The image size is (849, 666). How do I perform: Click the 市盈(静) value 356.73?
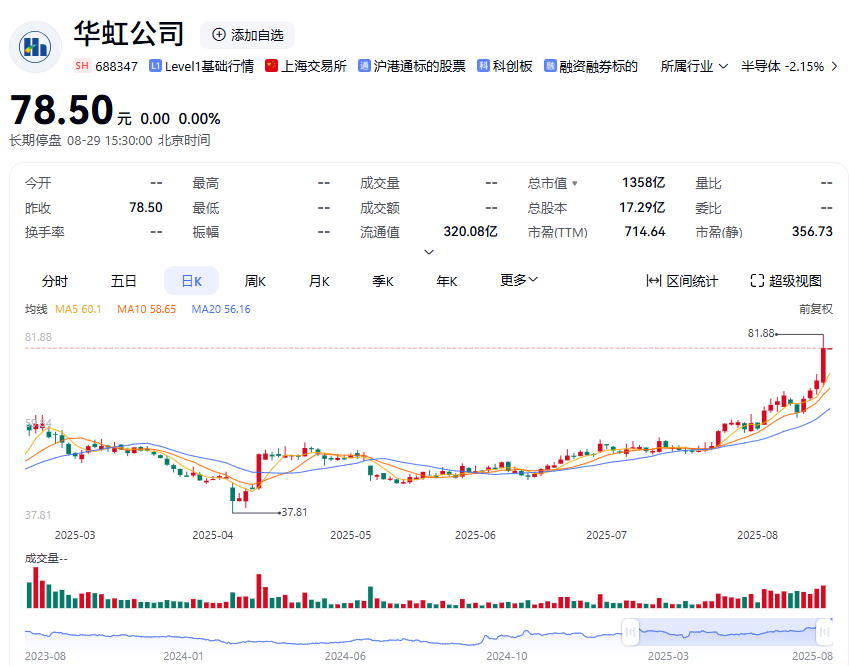pyautogui.click(x=812, y=232)
